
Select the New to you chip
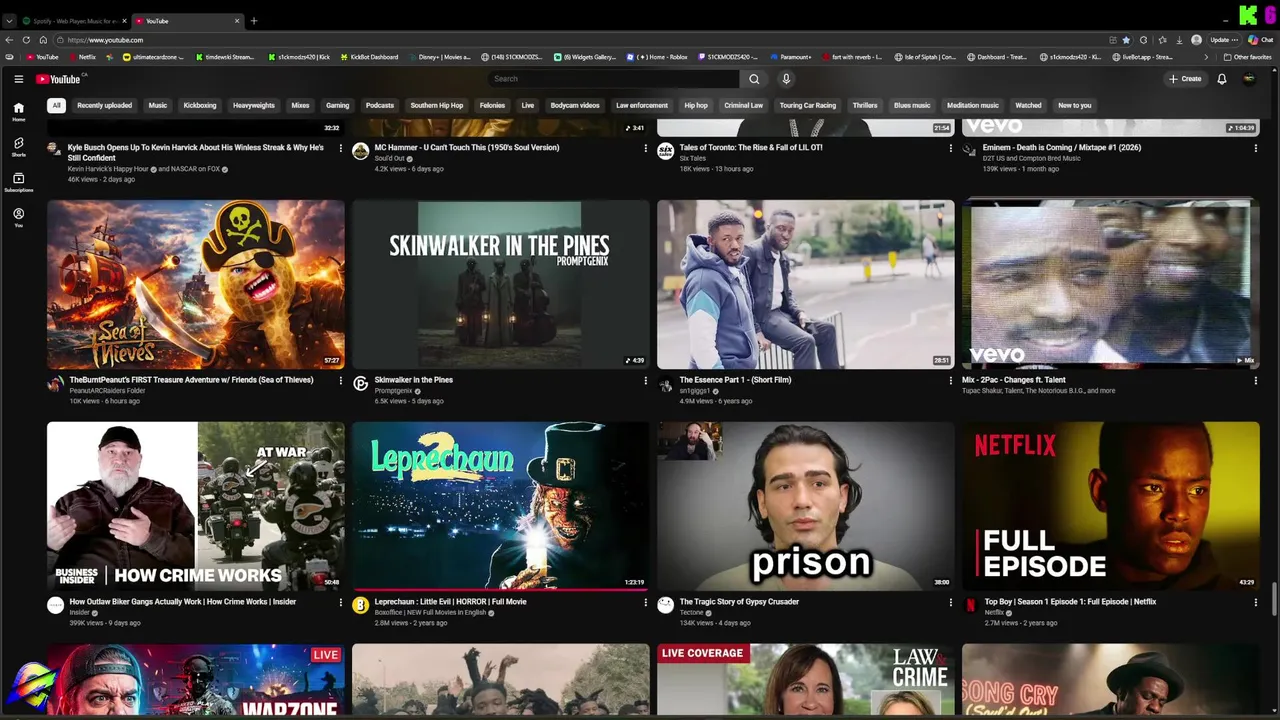tap(1075, 105)
